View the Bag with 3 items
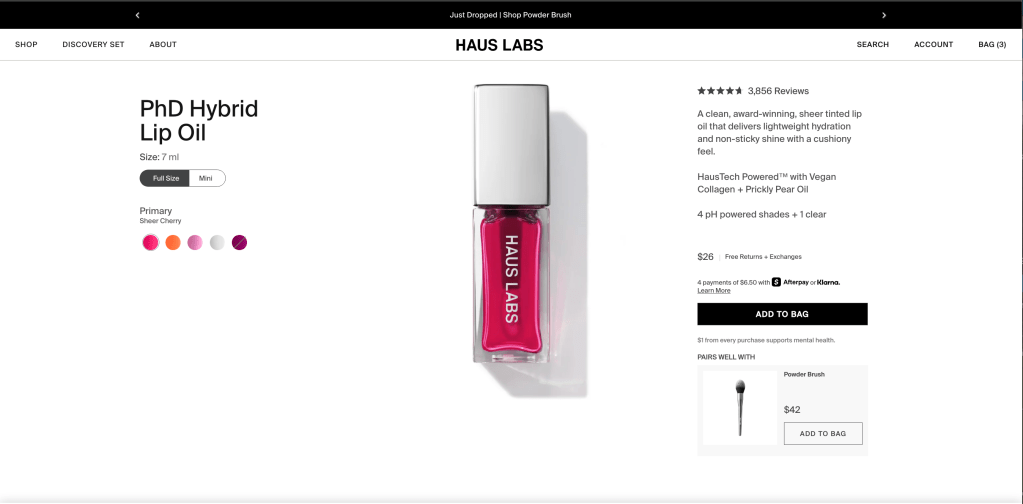The height and width of the screenshot is (504, 1023). 992,44
